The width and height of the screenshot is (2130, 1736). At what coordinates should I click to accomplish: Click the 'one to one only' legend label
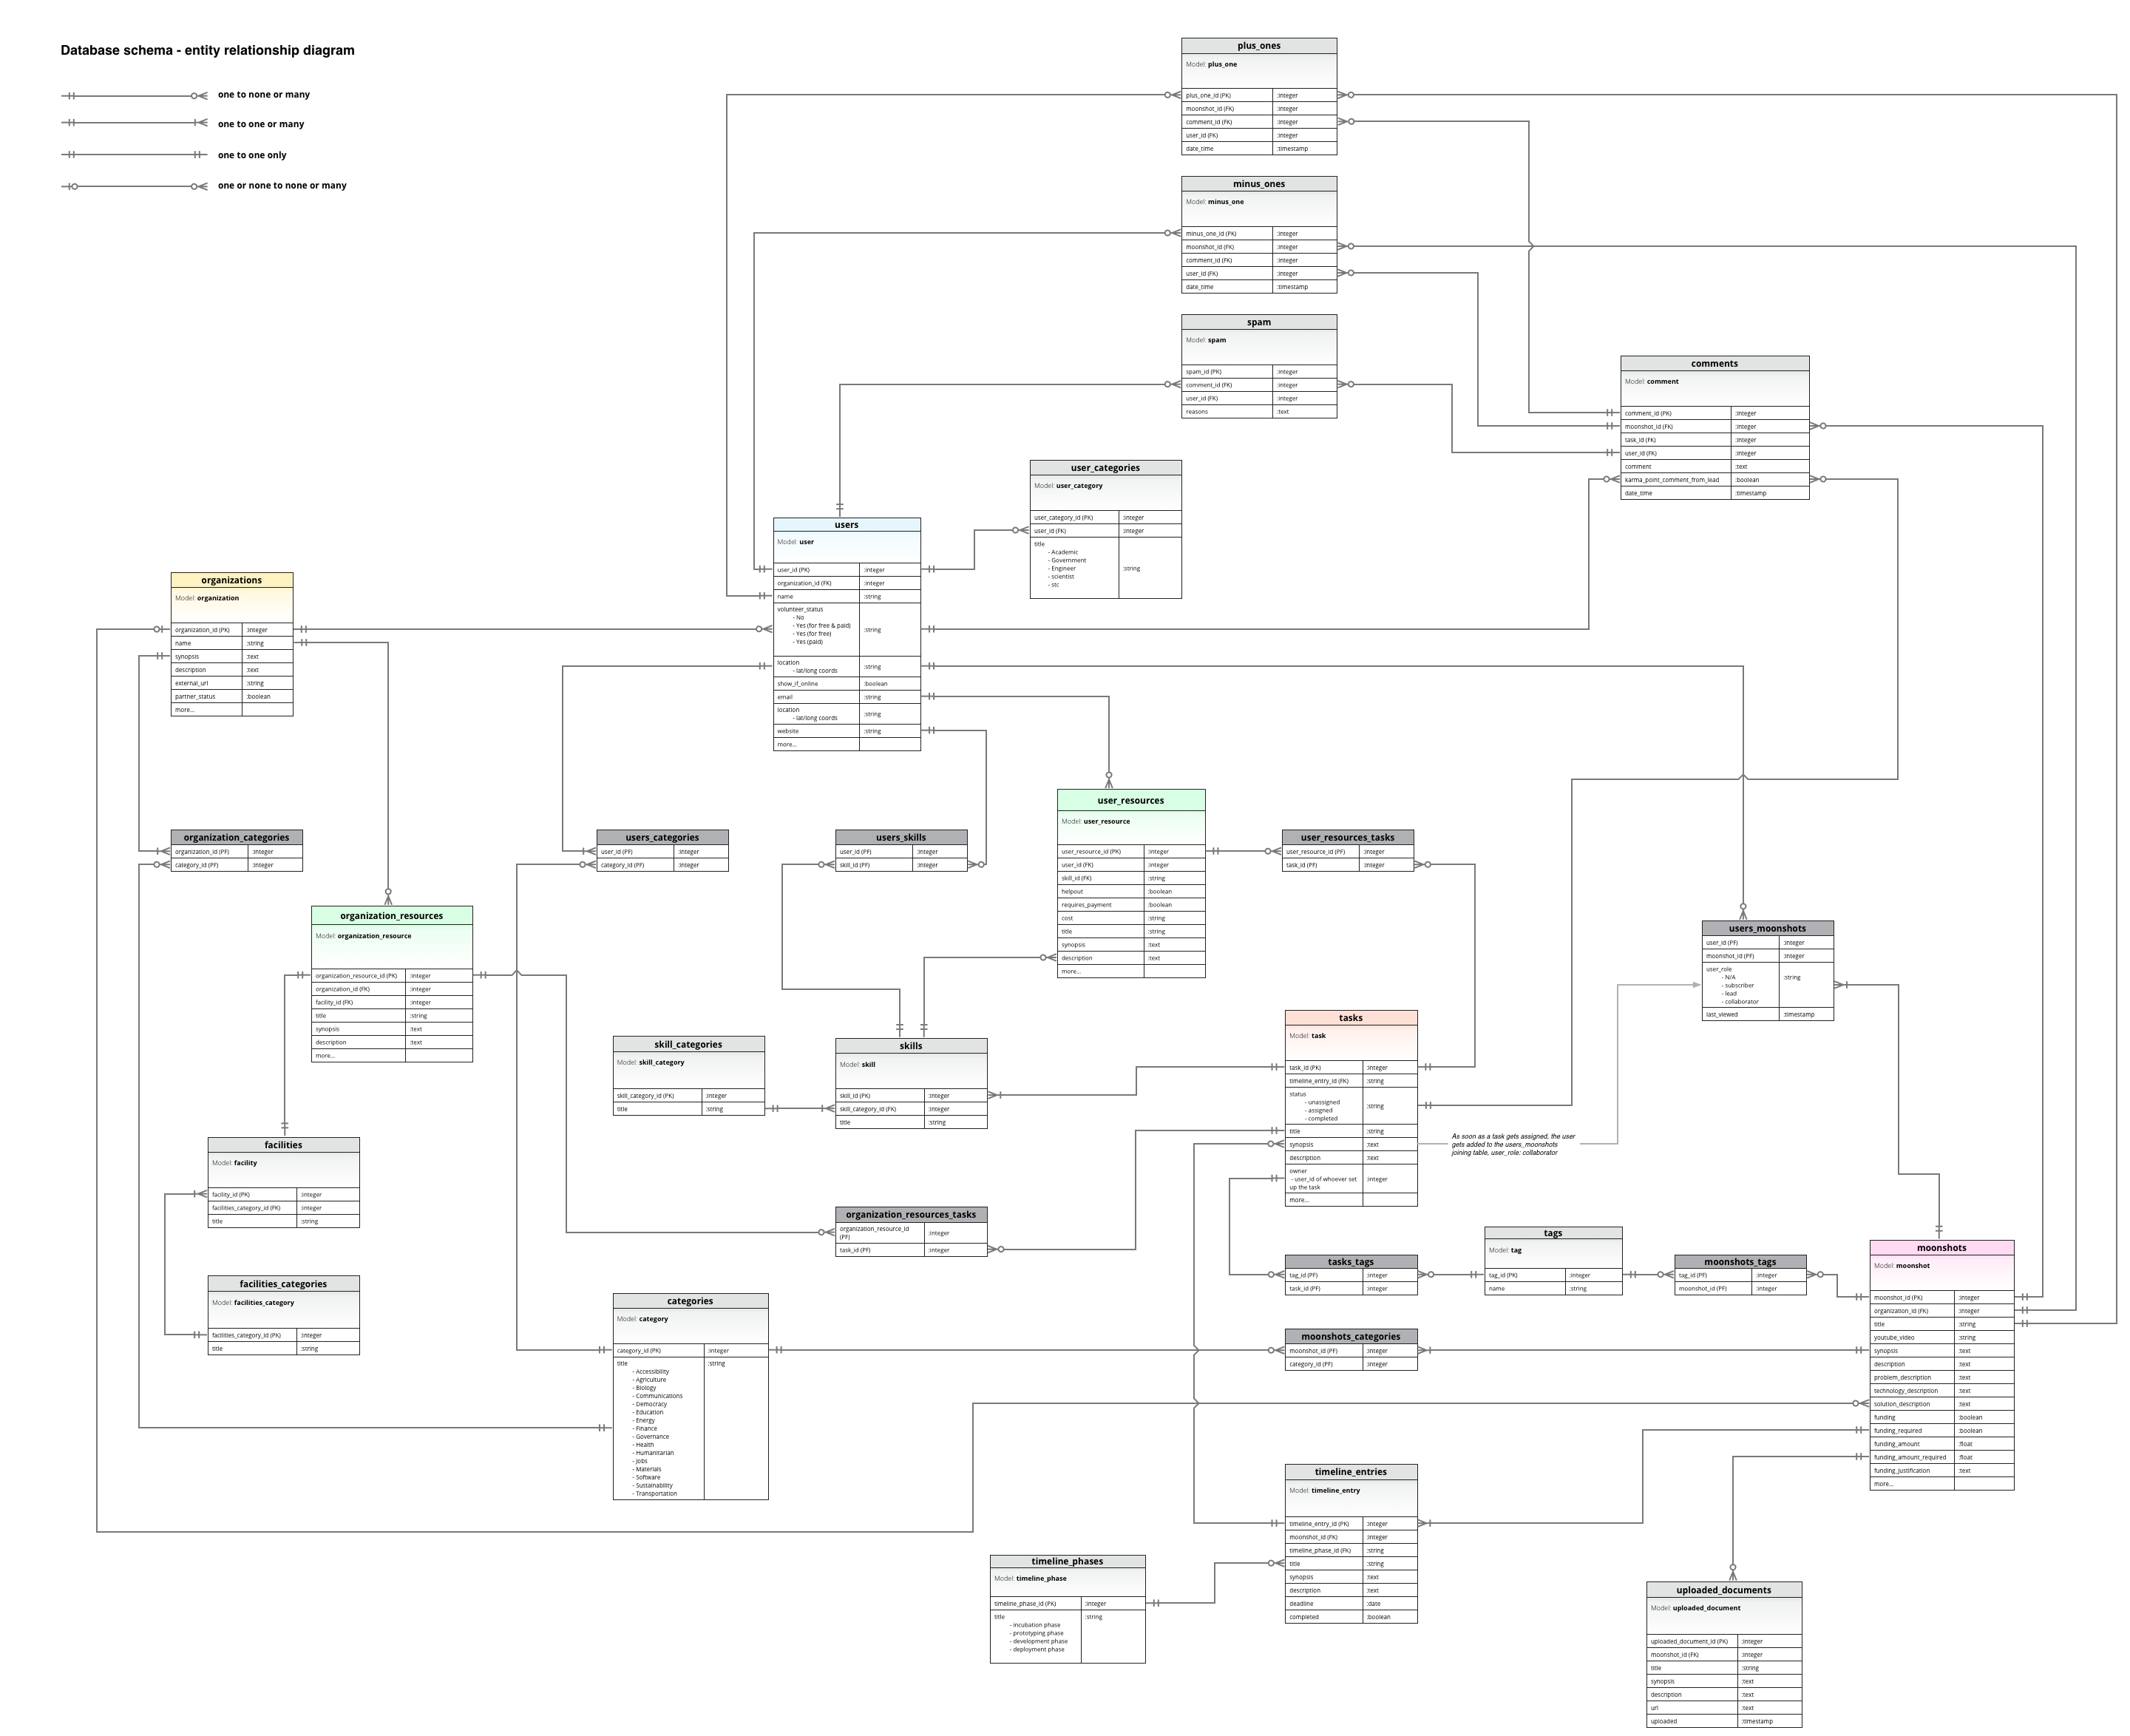[252, 155]
